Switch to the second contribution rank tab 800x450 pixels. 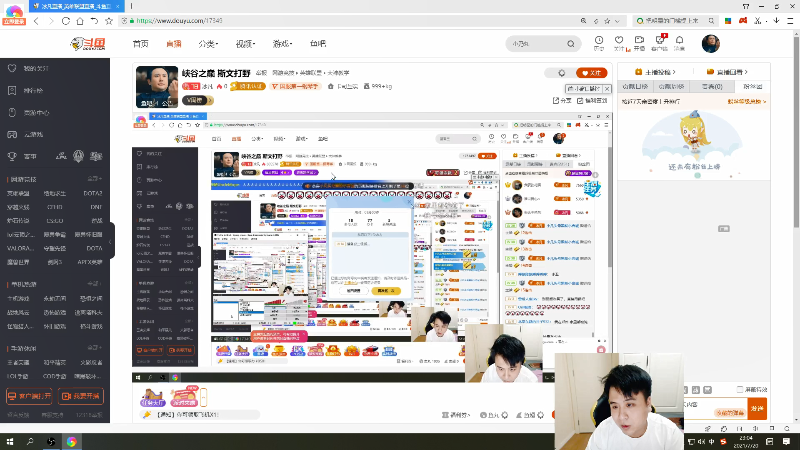coord(670,87)
